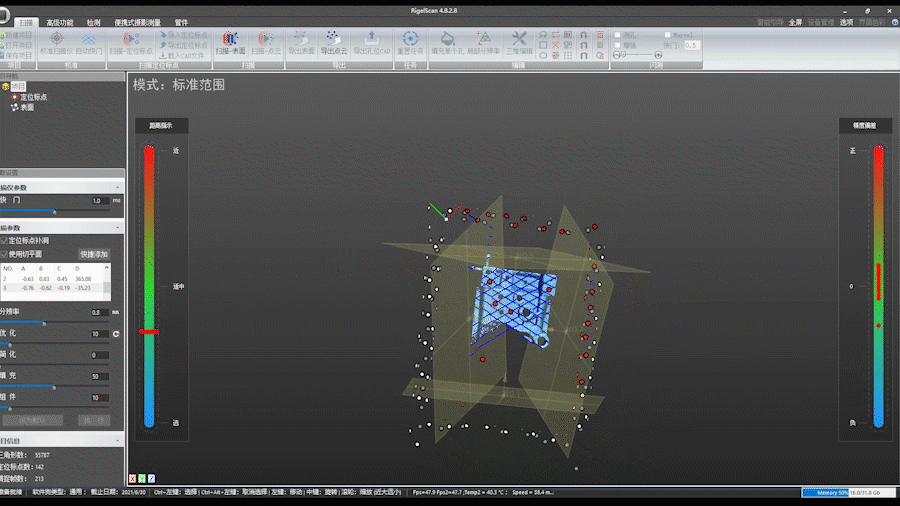Click the 打开项目 open project button
900x506 pixels.
(x=16, y=45)
